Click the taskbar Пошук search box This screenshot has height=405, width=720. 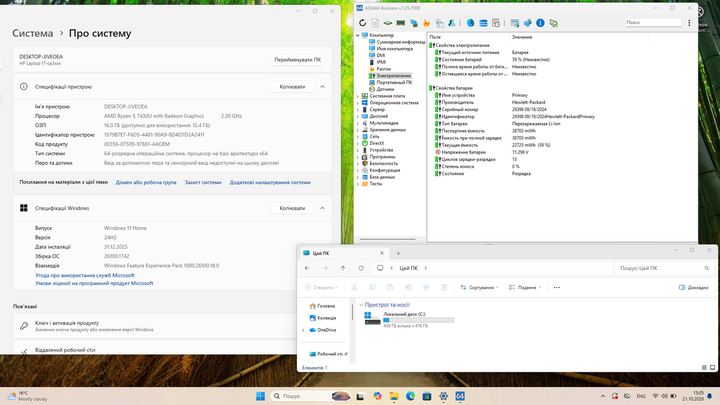point(310,396)
